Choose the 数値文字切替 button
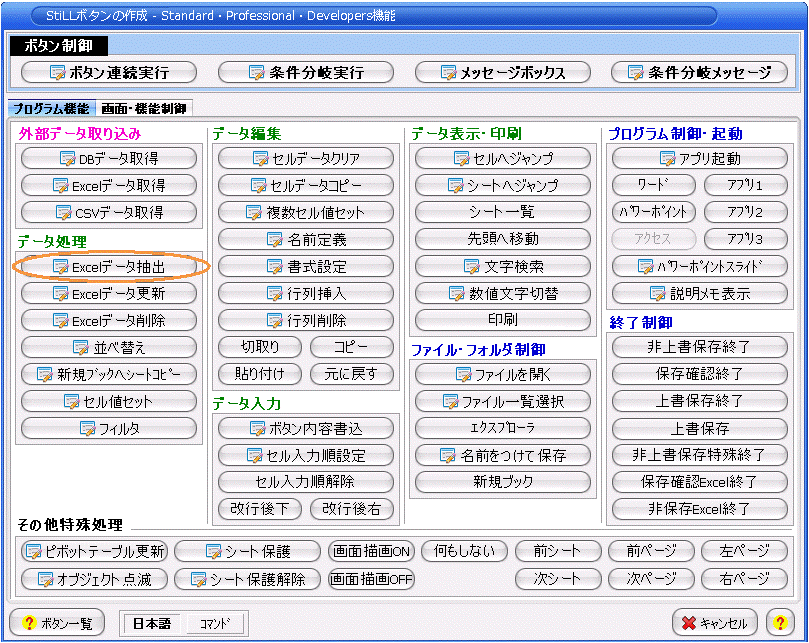This screenshot has width=809, height=643. [503, 293]
